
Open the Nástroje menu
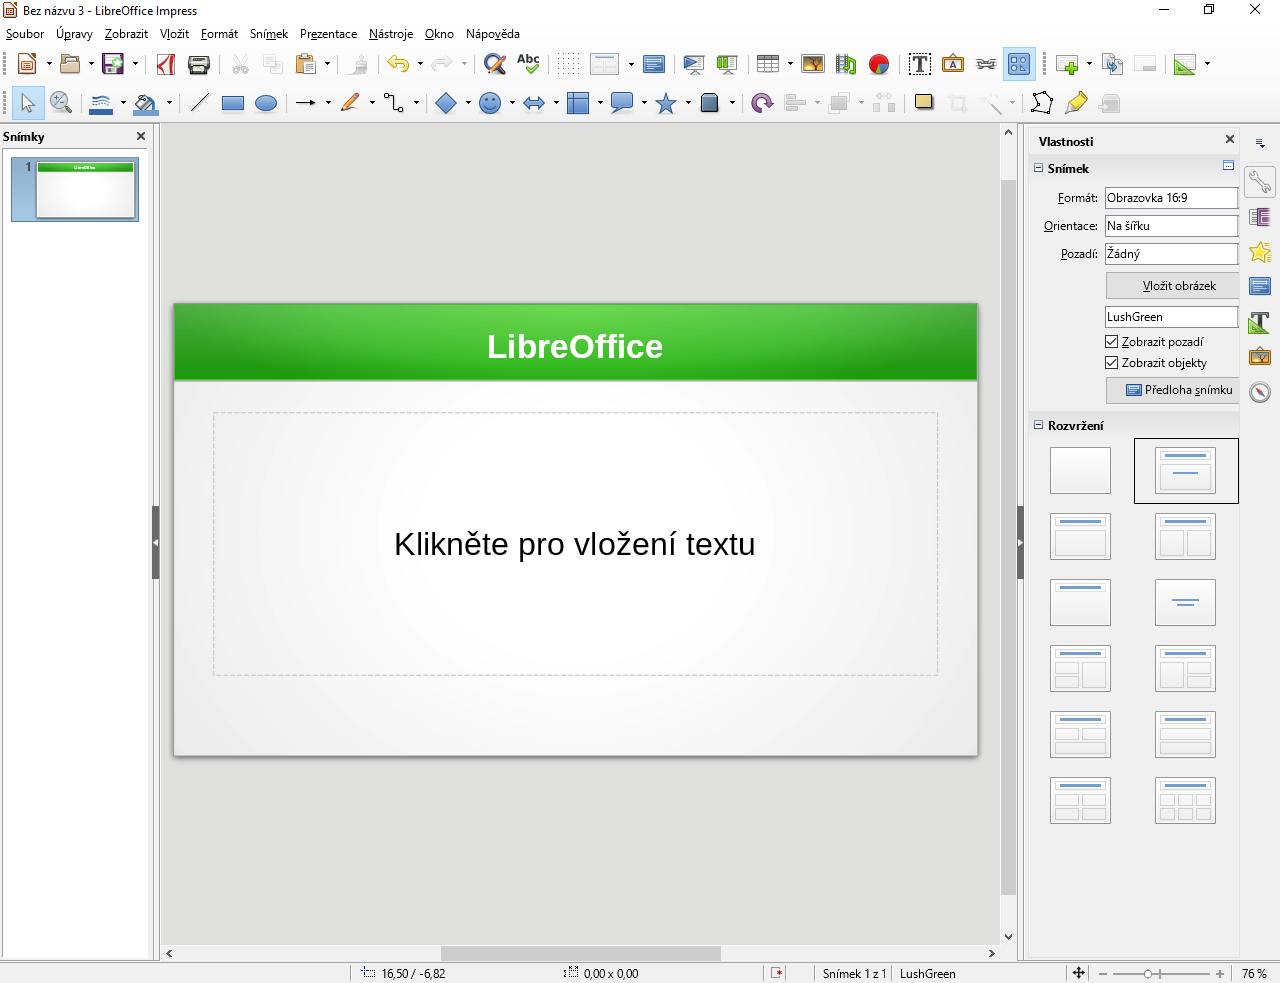point(391,34)
